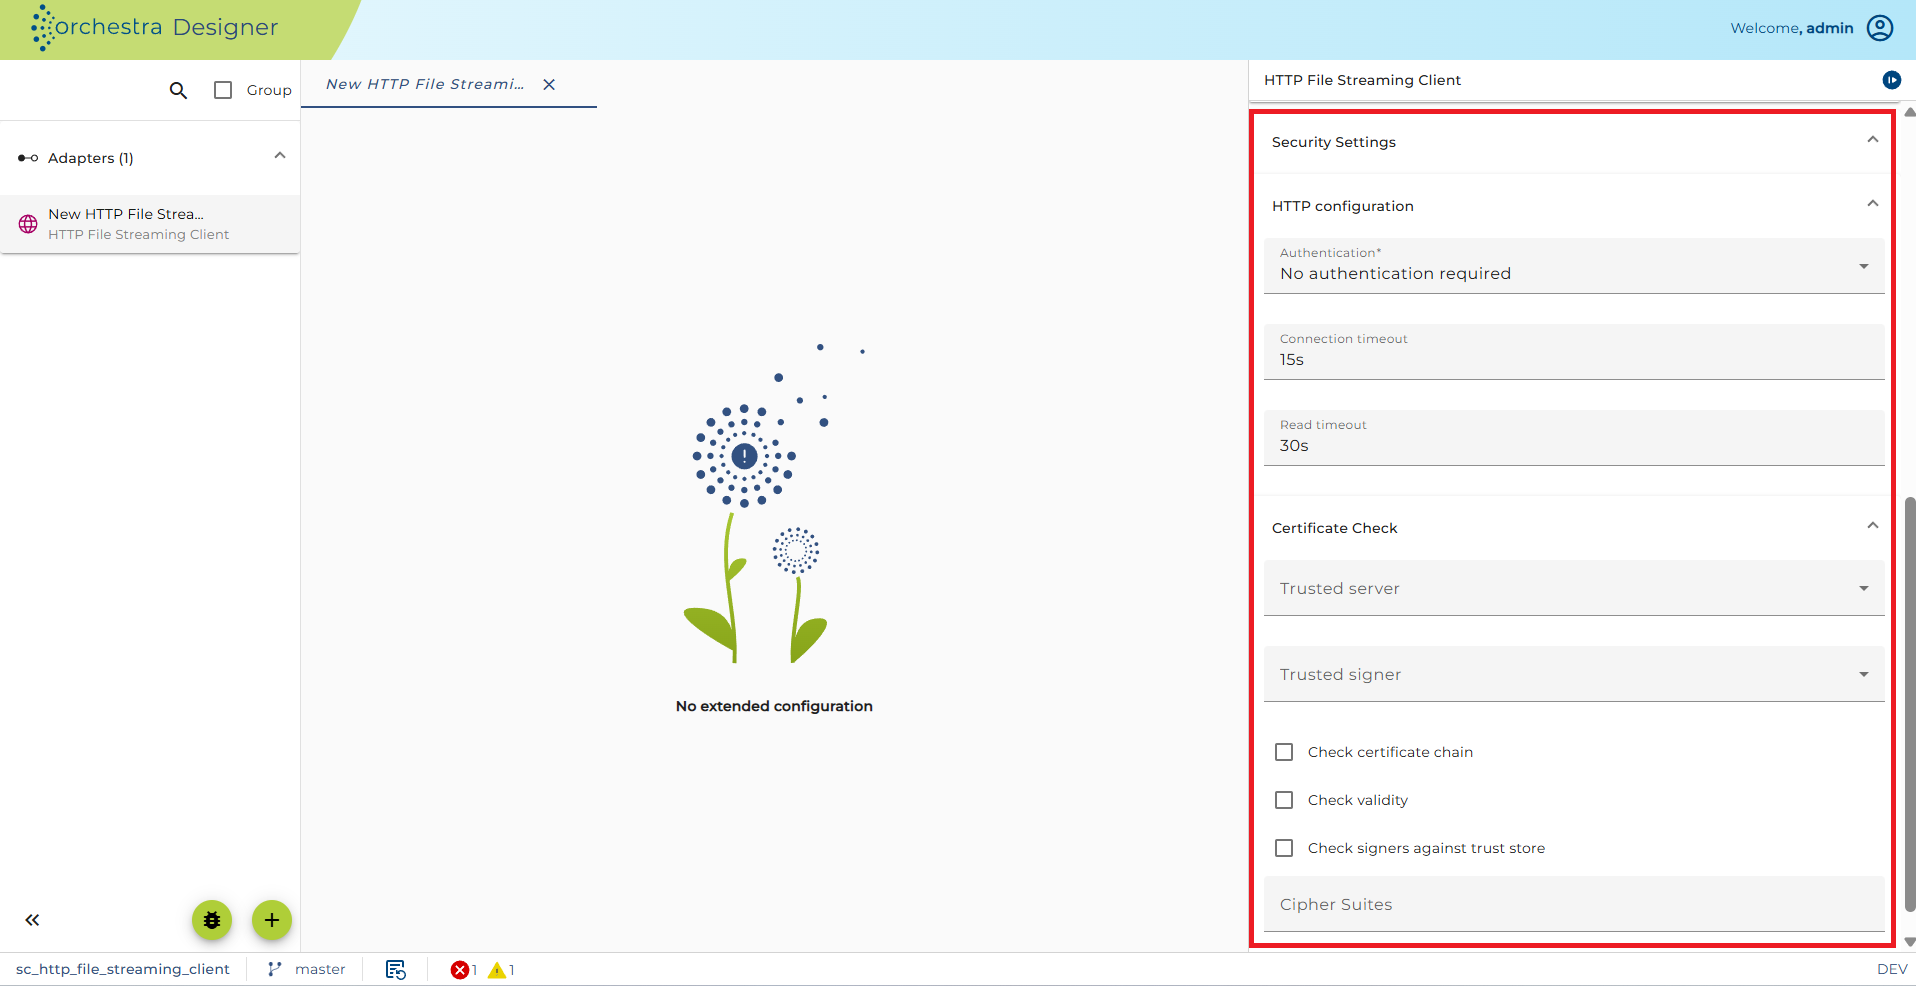This screenshot has width=1916, height=986.
Task: Switch to New HTTP File Streaming tab
Action: (x=425, y=84)
